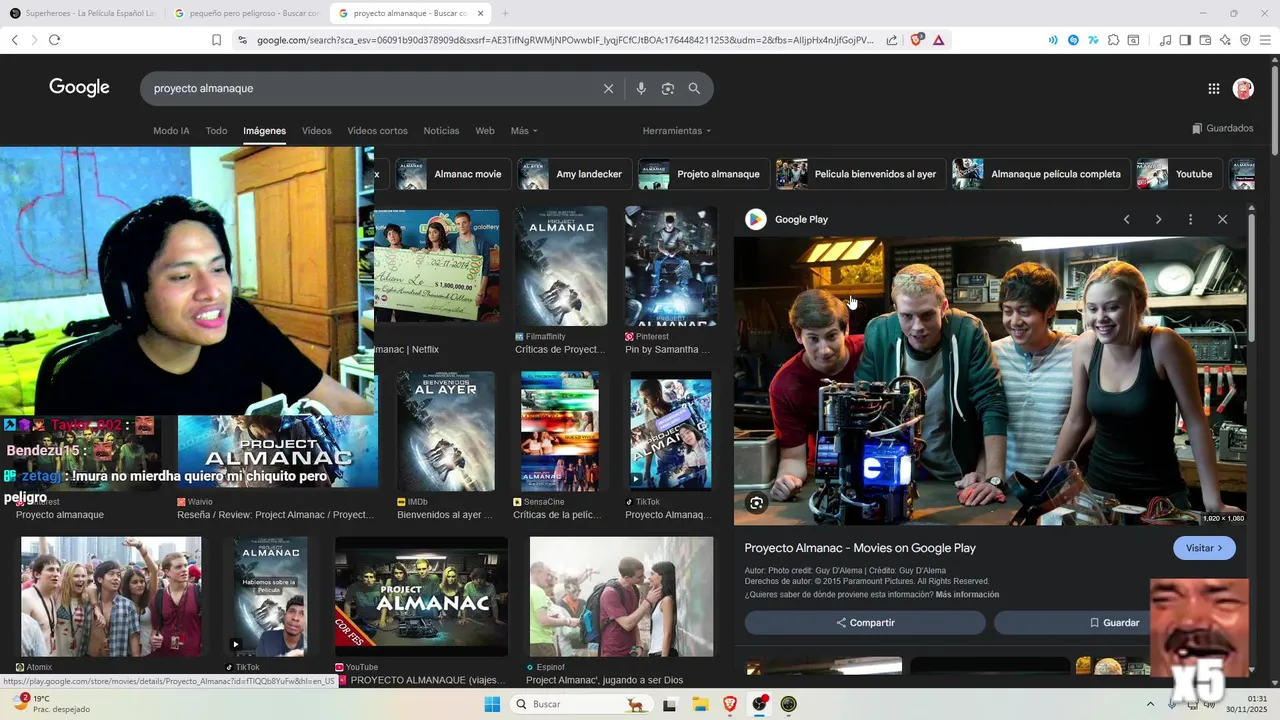Open Guardados saved items

point(1223,128)
